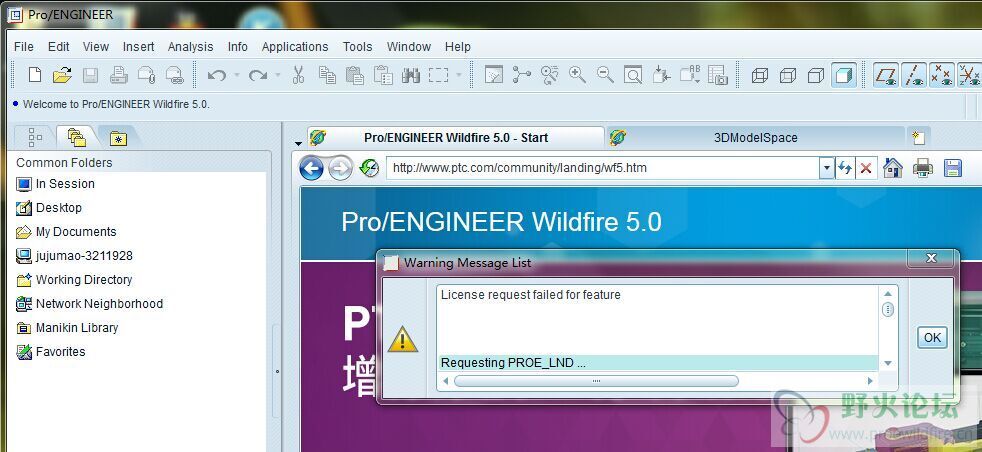Go forward in embedded browser

pos(340,168)
